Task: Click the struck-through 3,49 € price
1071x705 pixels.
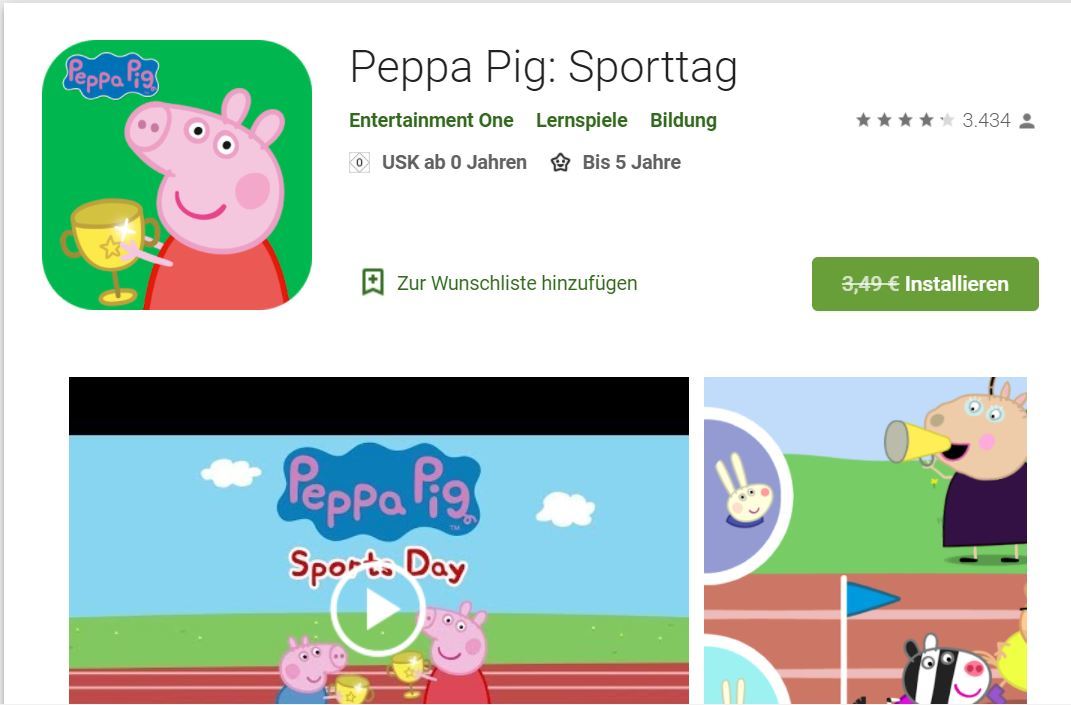Action: pyautogui.click(x=870, y=284)
